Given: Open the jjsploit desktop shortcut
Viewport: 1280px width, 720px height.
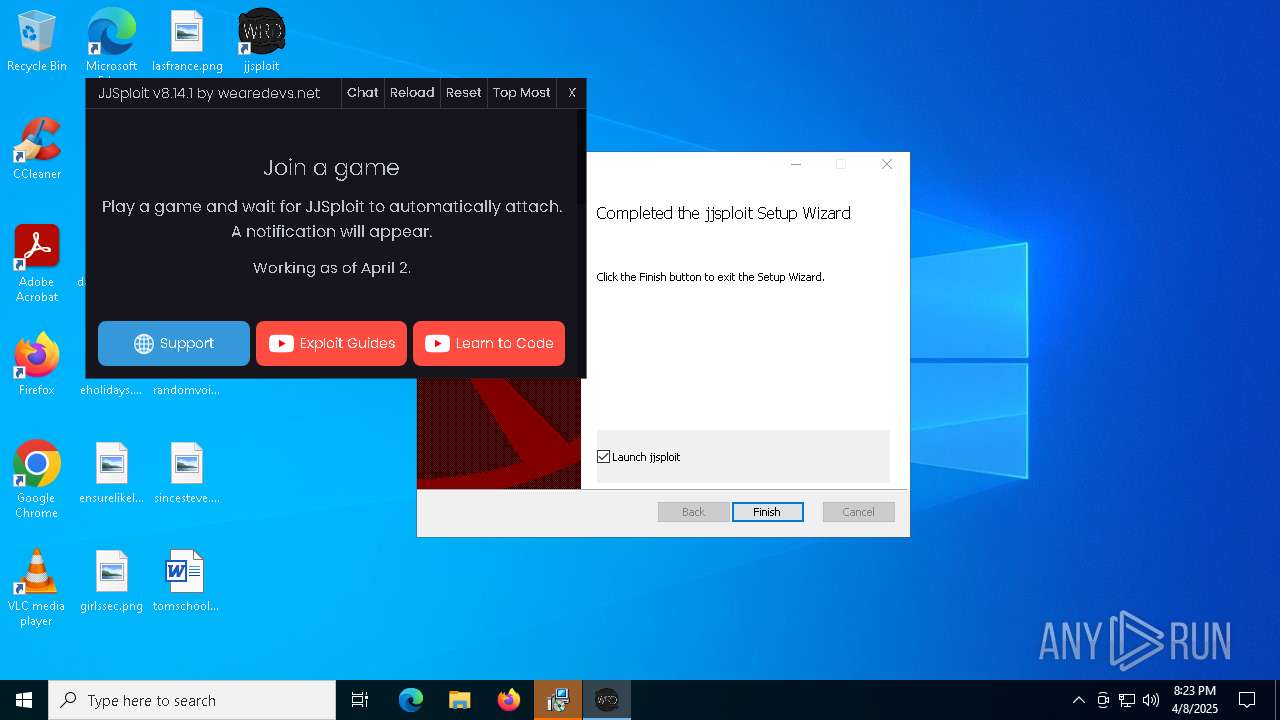Looking at the screenshot, I should tap(261, 42).
